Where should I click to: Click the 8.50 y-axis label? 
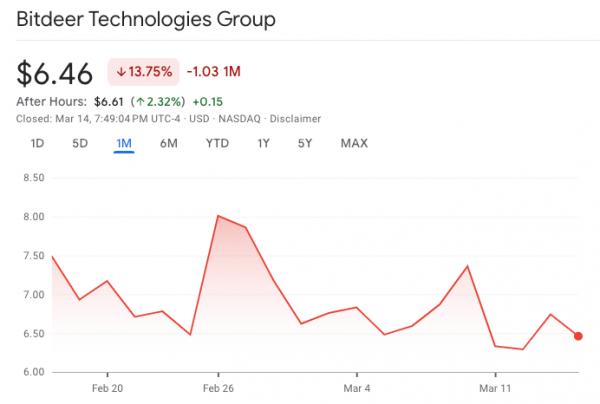click(34, 178)
